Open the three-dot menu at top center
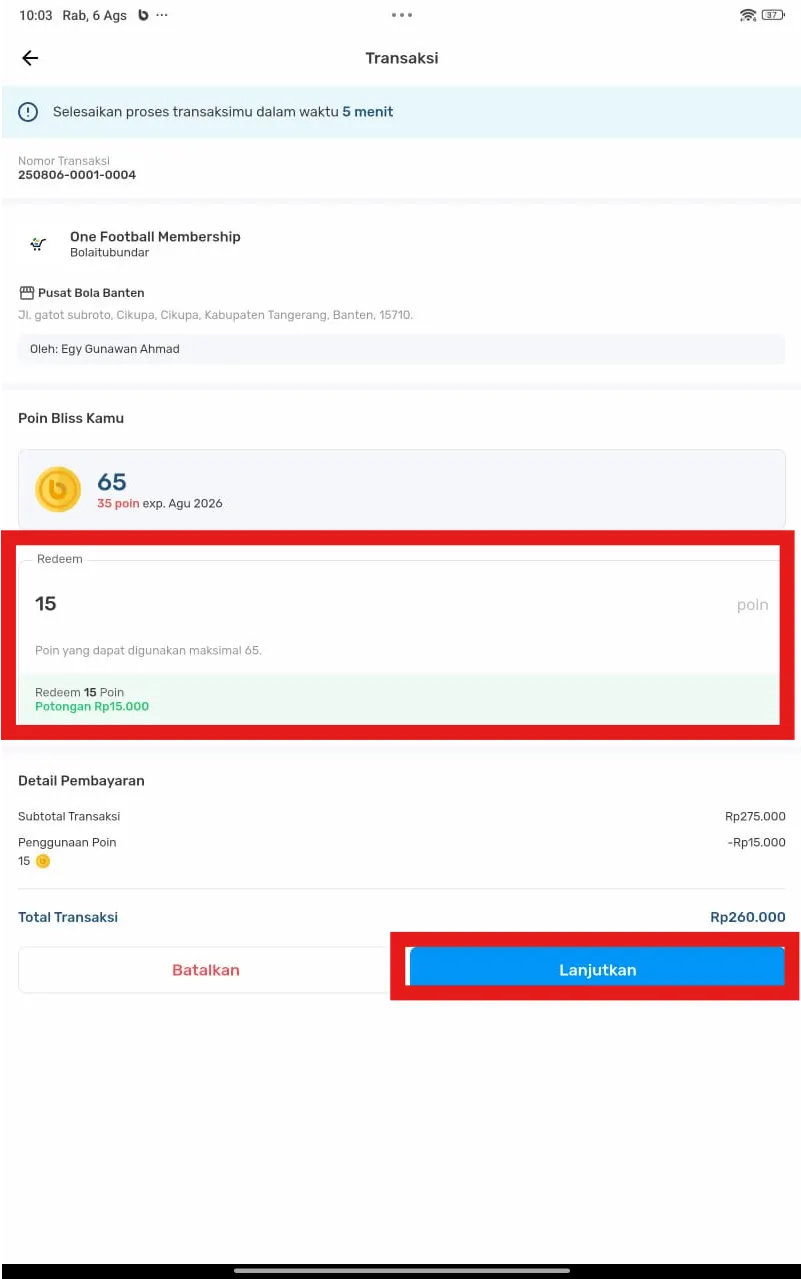This screenshot has height=1279, width=801. [401, 15]
